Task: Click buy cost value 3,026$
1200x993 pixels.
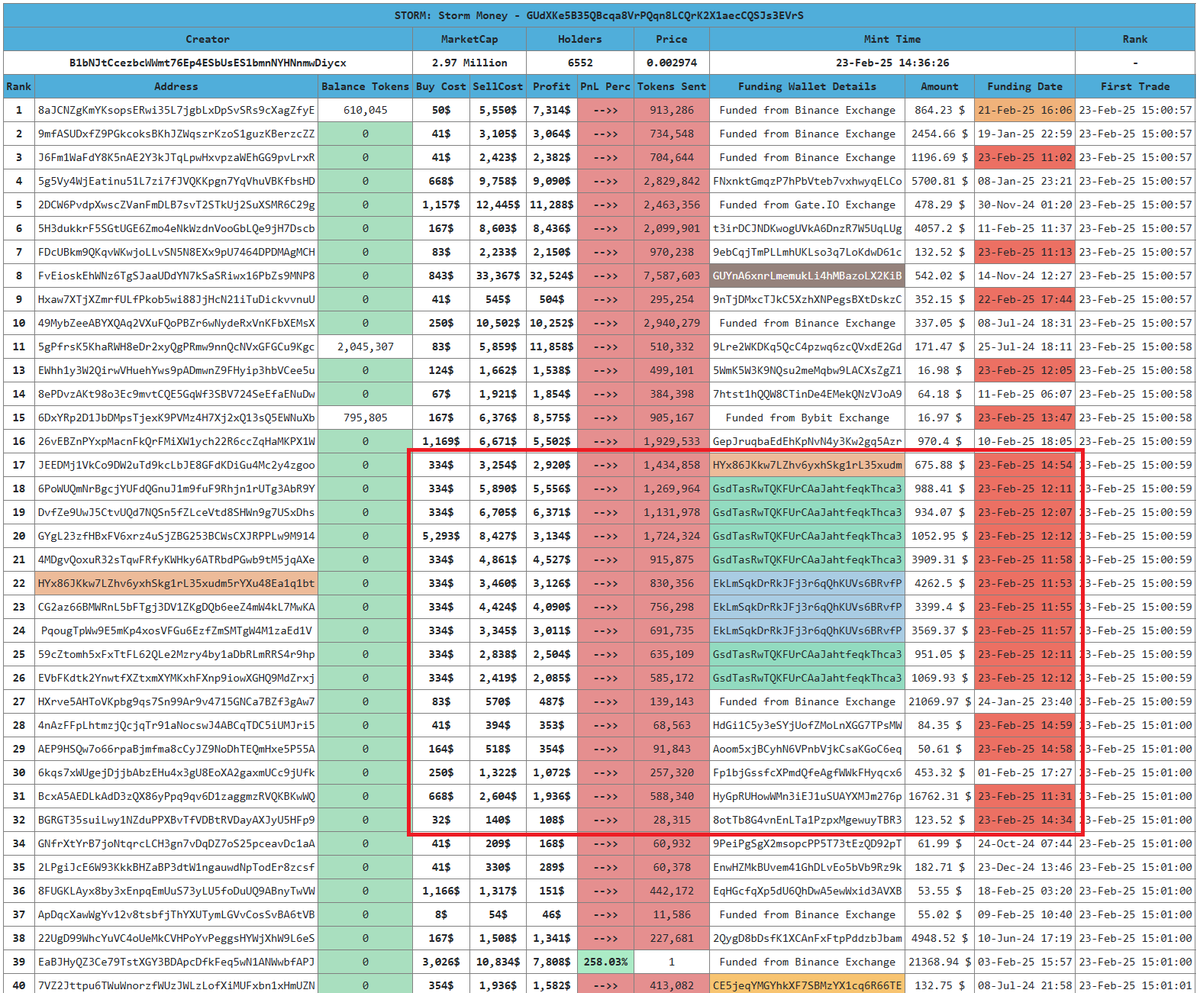Action: point(440,962)
